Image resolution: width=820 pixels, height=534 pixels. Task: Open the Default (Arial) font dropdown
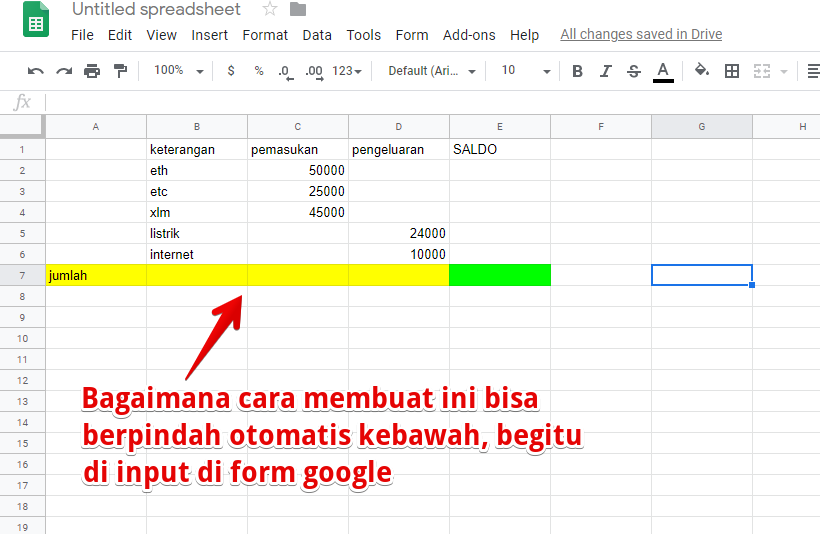[x=432, y=71]
